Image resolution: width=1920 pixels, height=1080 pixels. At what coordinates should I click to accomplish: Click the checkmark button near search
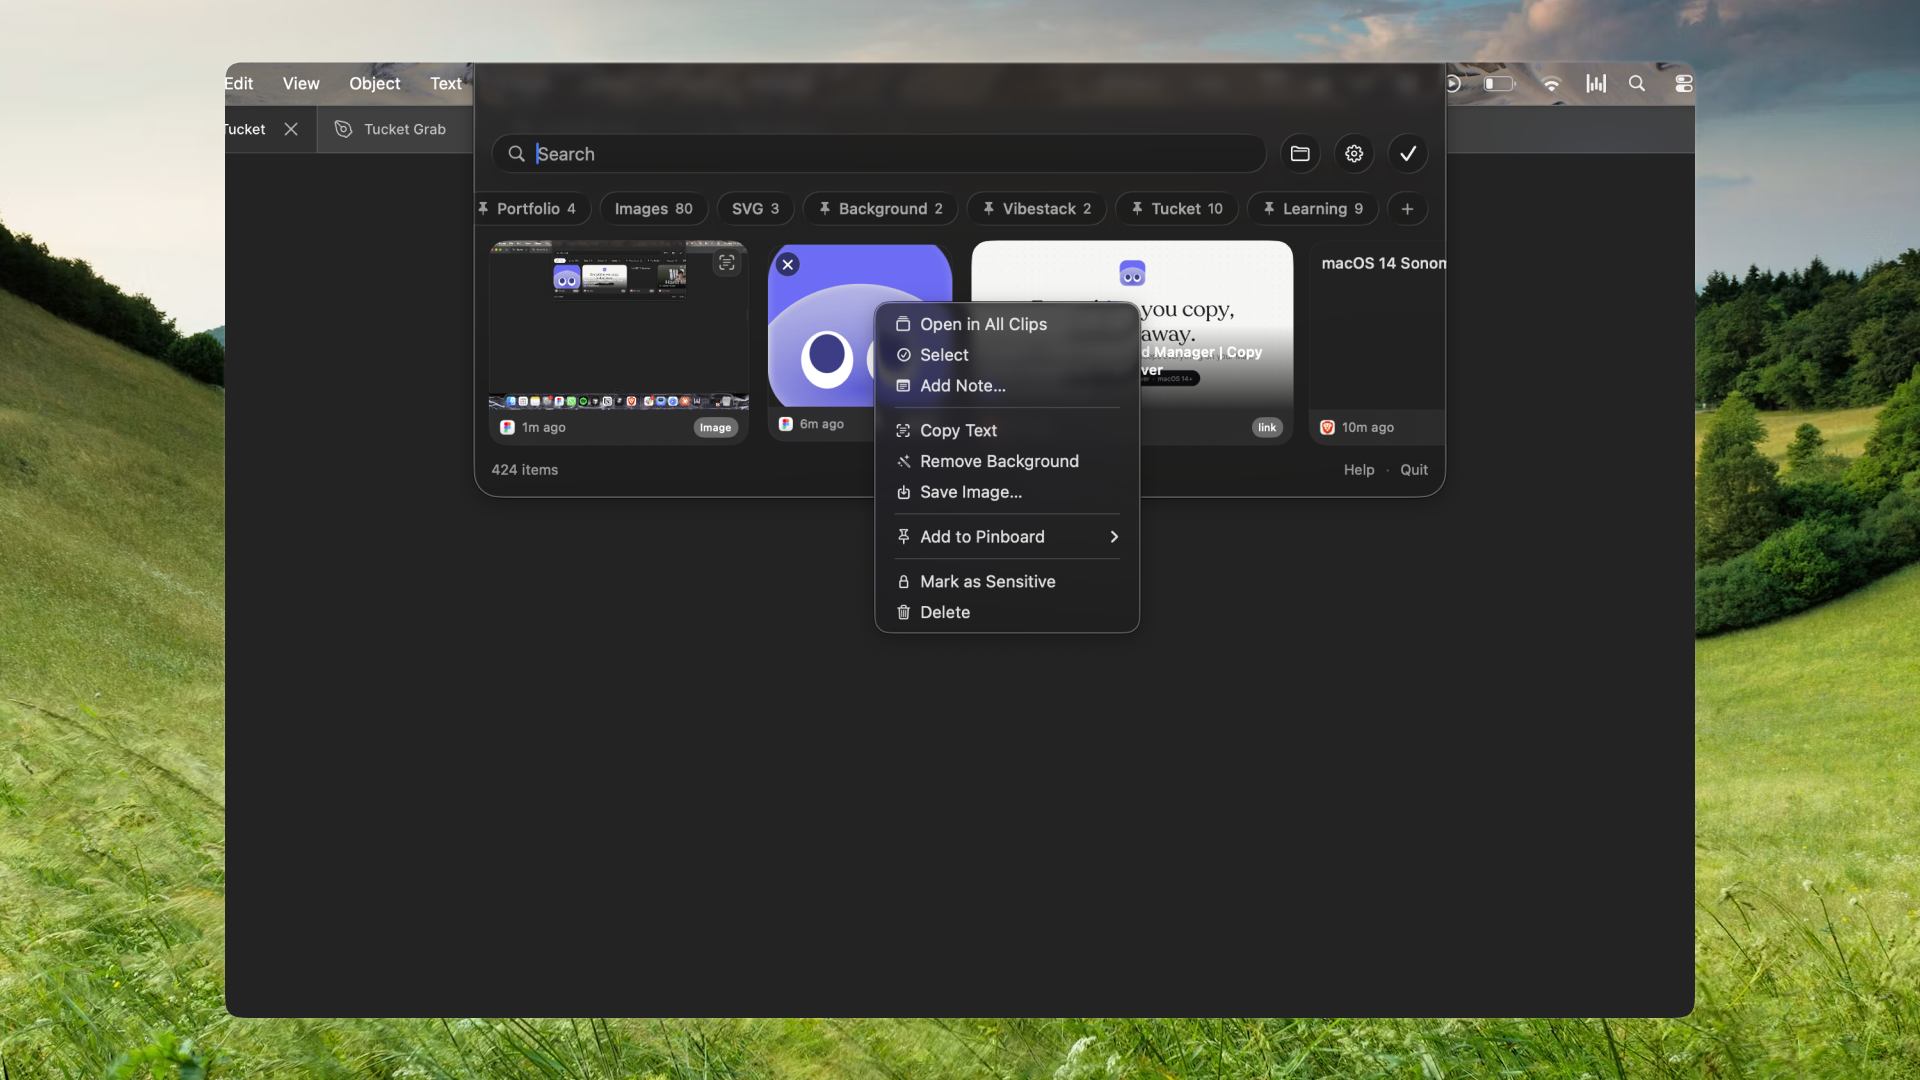(1408, 154)
